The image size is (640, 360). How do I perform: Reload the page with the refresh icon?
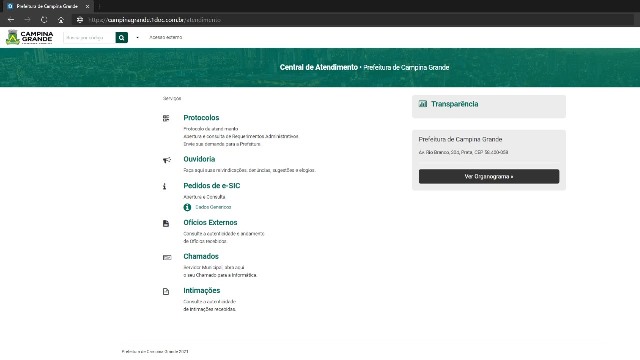tap(44, 20)
